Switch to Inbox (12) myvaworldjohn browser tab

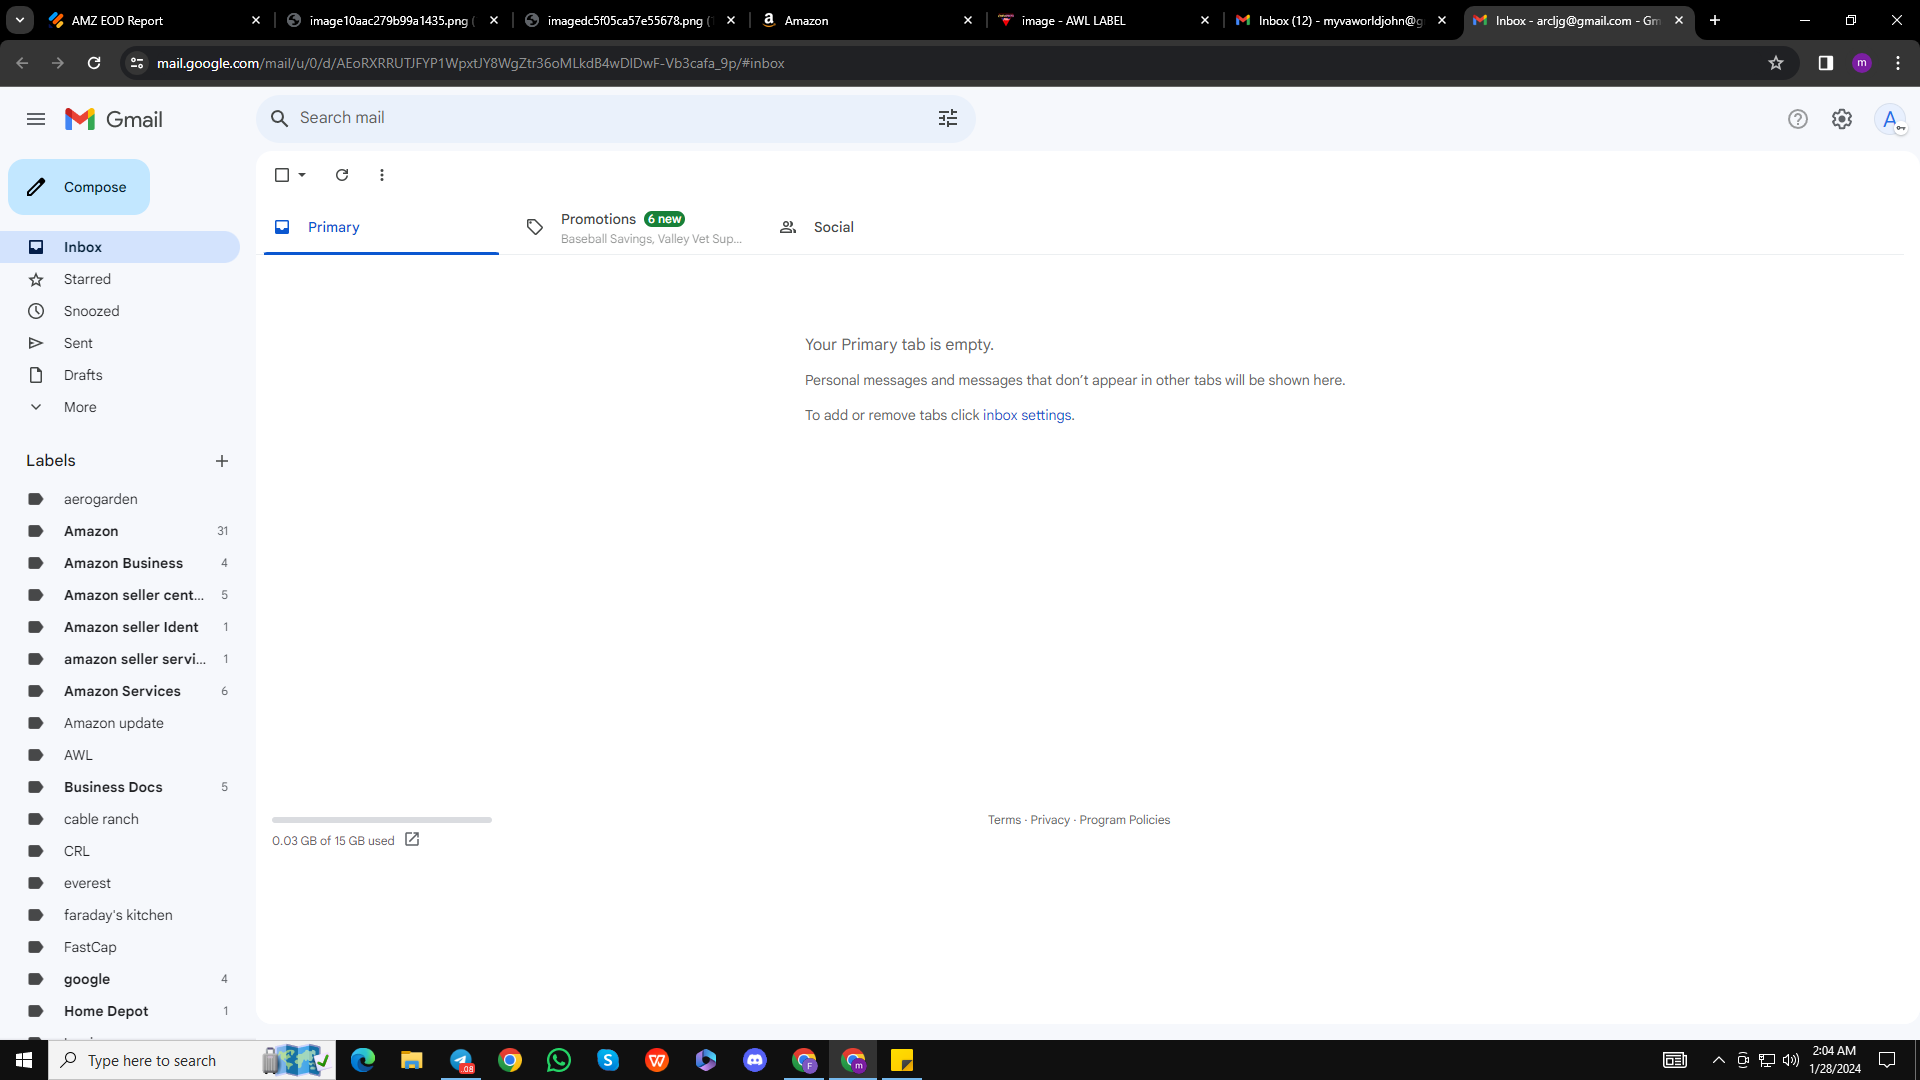coord(1342,20)
